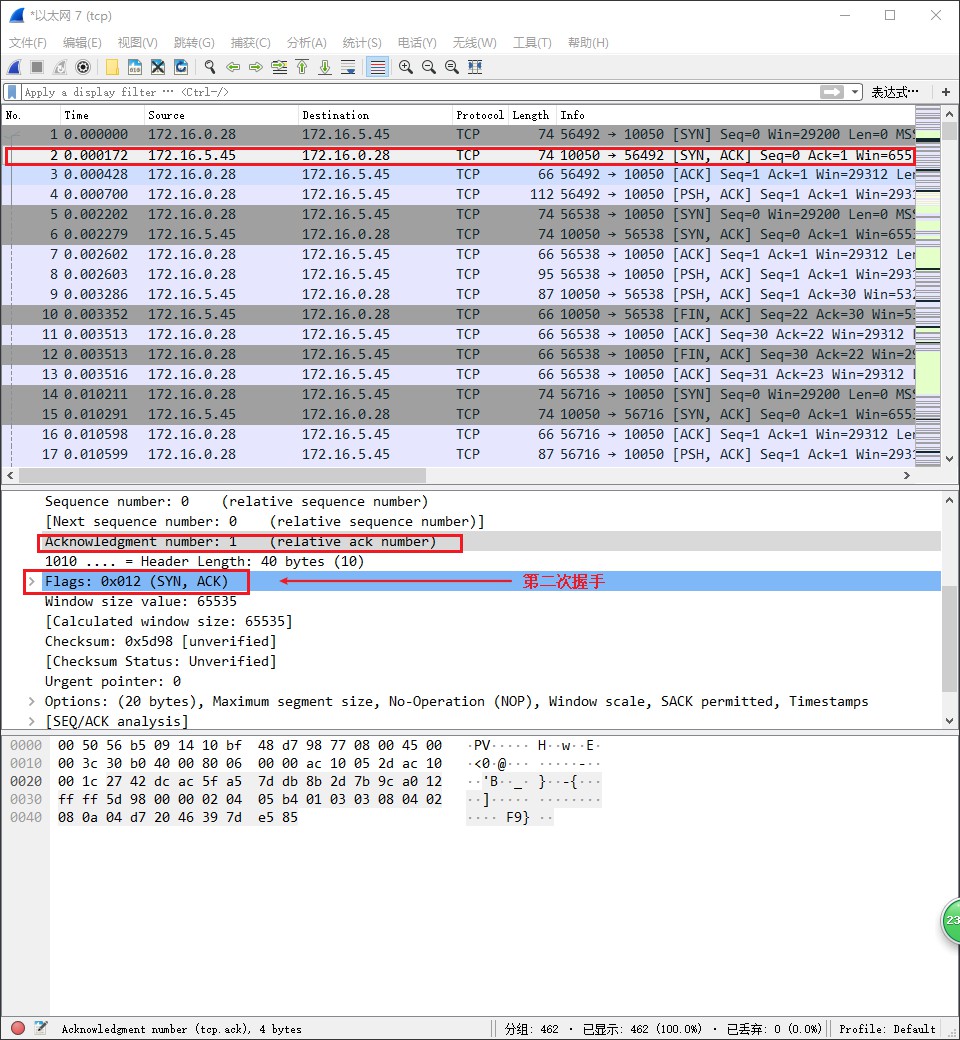The height and width of the screenshot is (1040, 960).
Task: Open the 分析(A) menu
Action: [307, 42]
